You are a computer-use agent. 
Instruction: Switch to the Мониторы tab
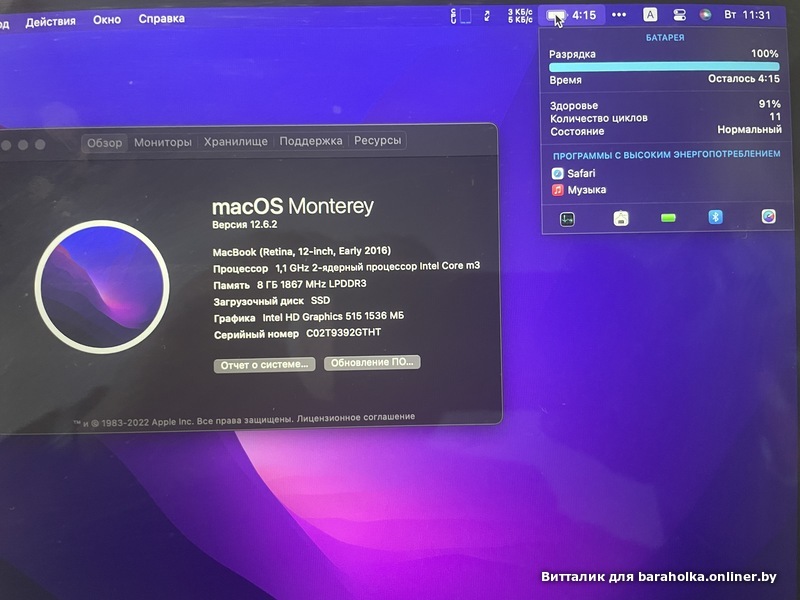163,142
